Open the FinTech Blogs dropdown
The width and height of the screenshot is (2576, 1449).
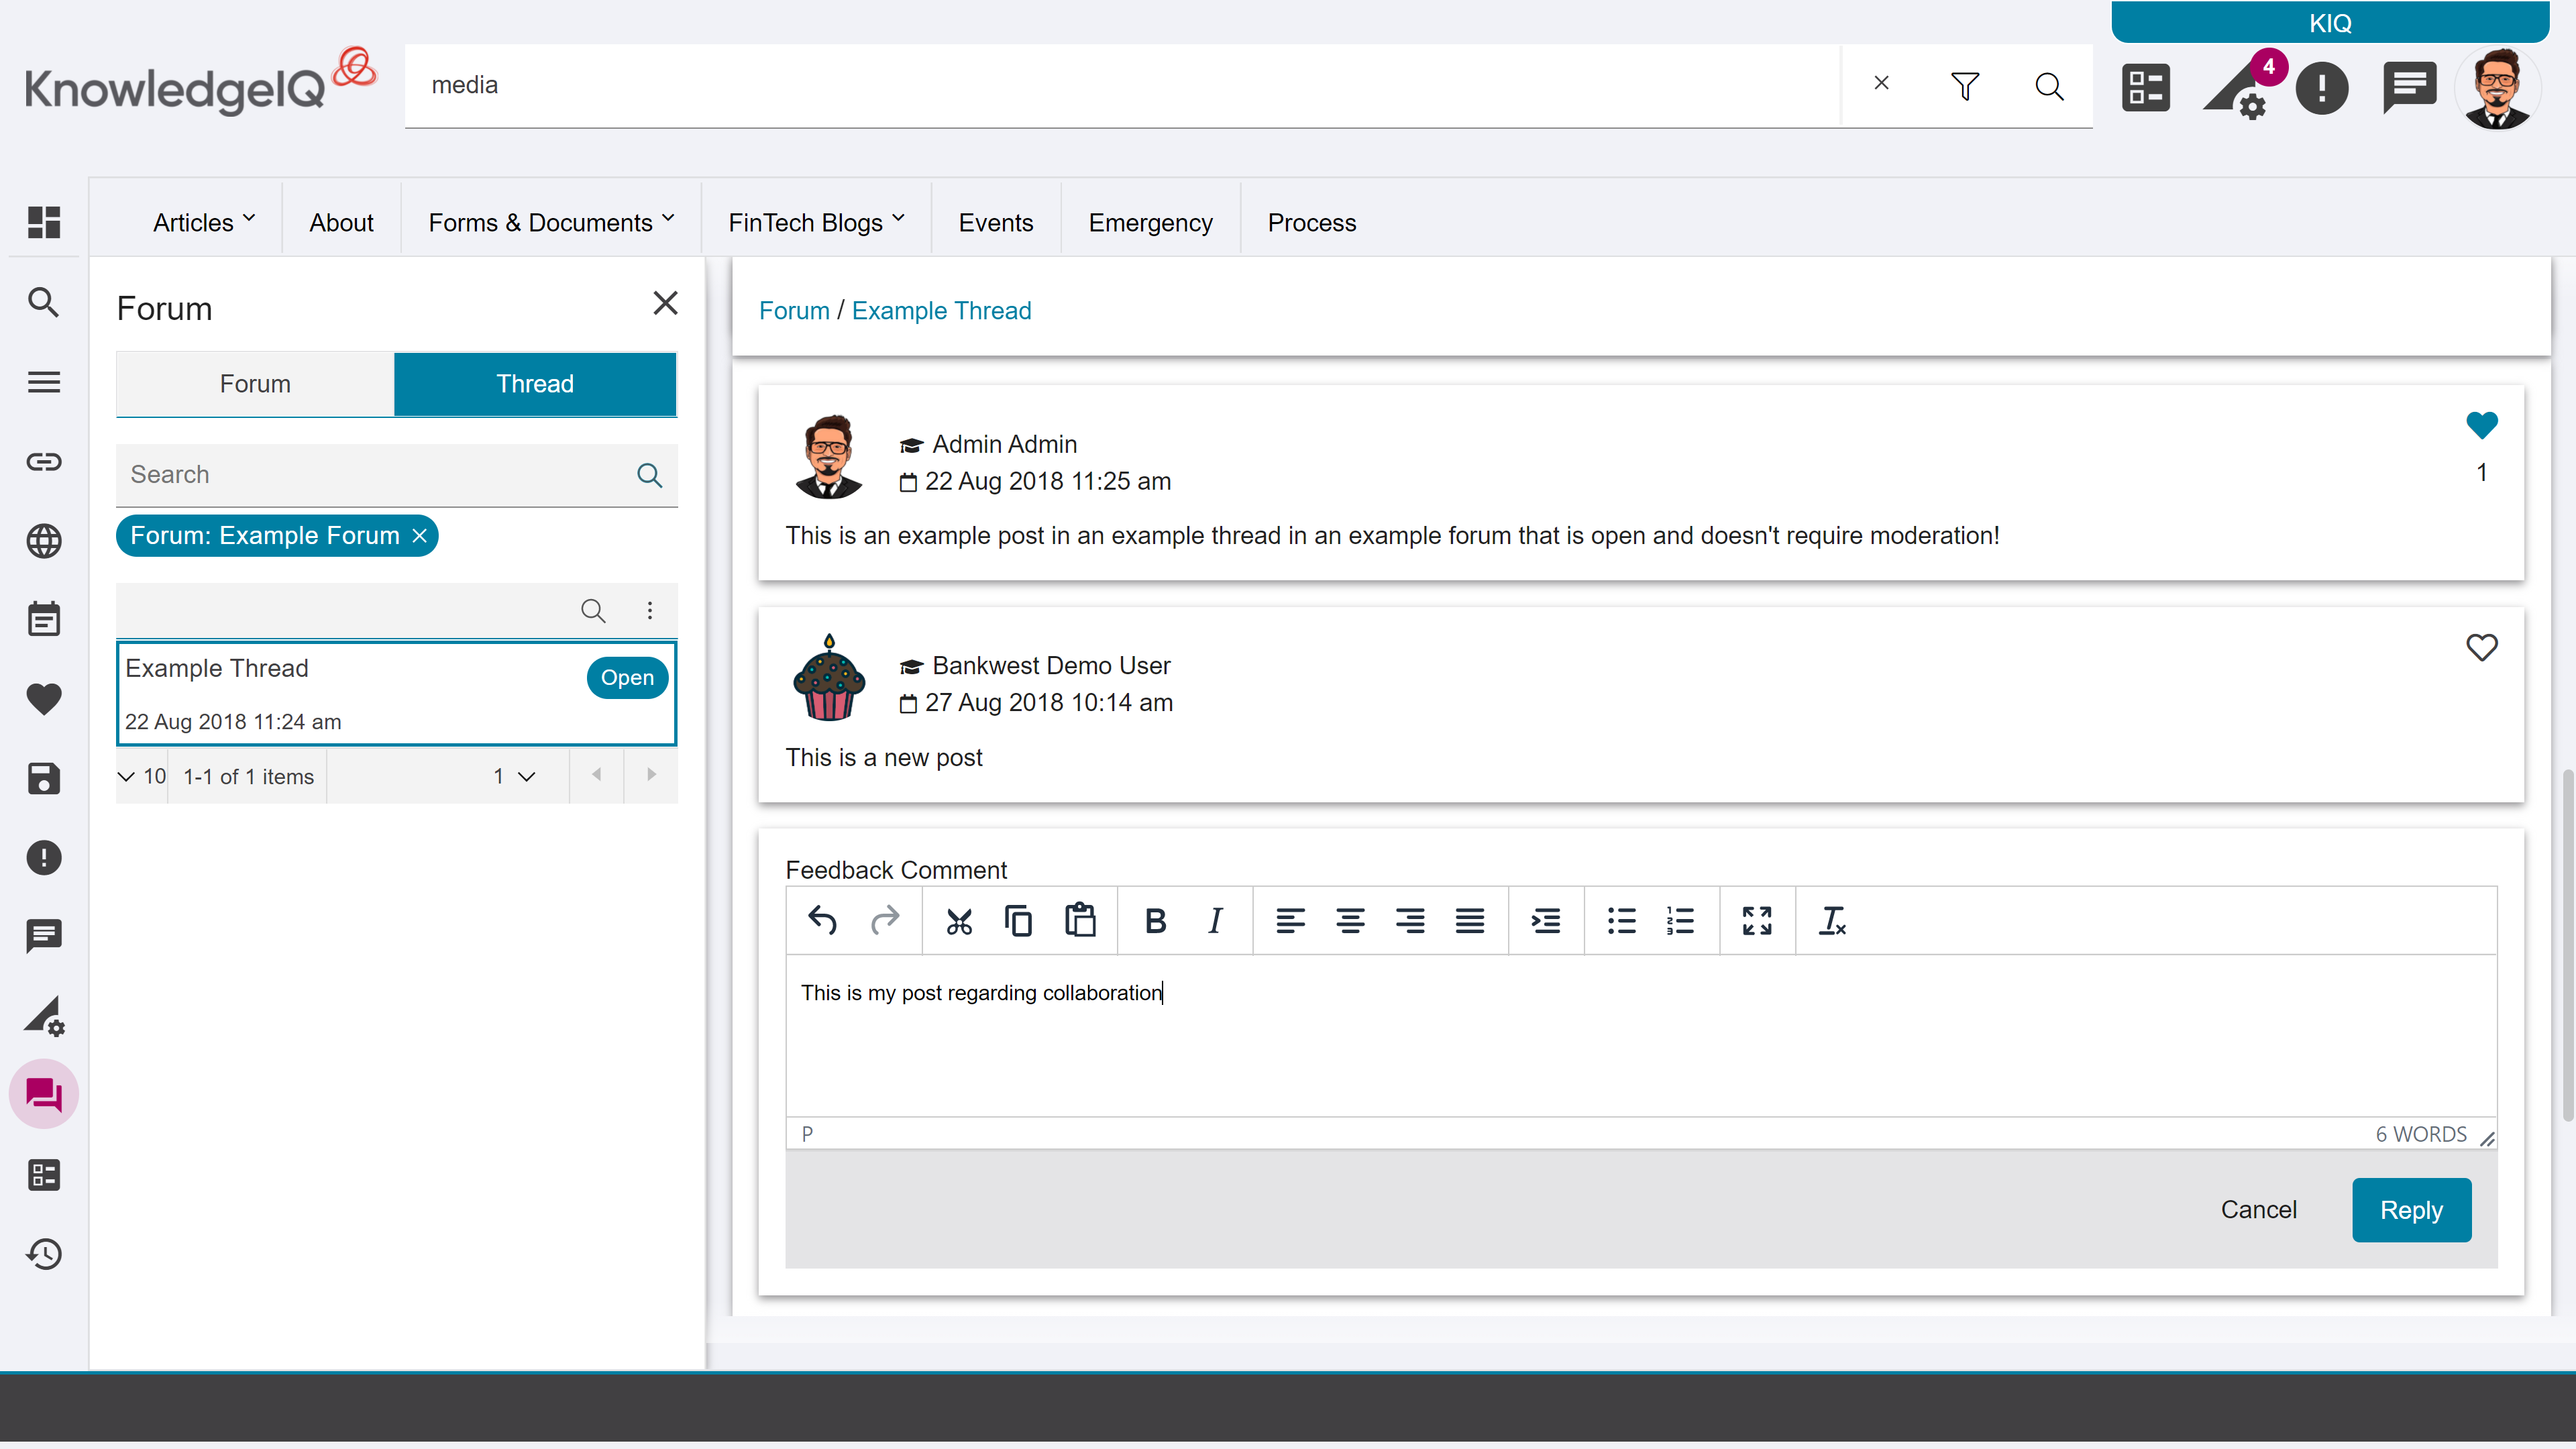(816, 222)
